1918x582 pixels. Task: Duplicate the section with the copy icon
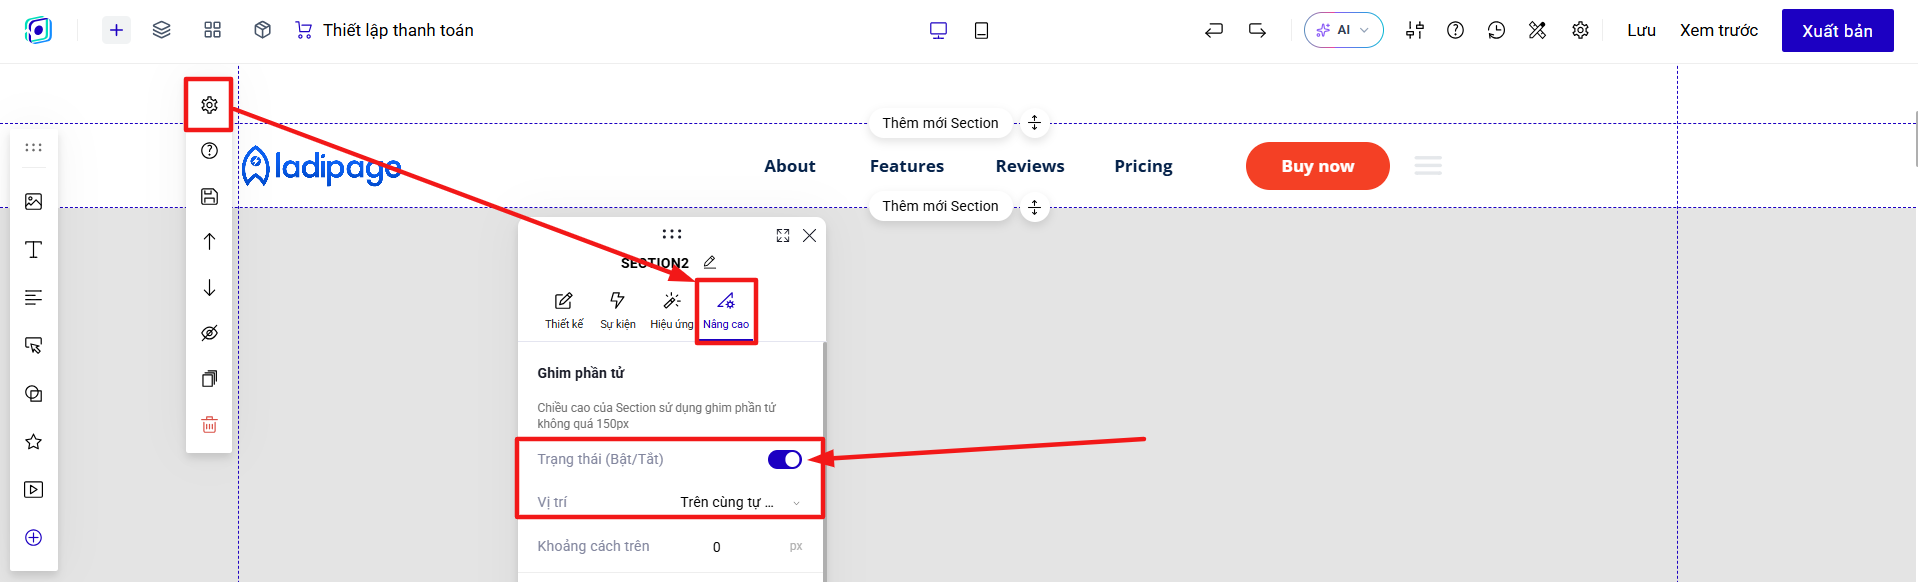pos(209,379)
